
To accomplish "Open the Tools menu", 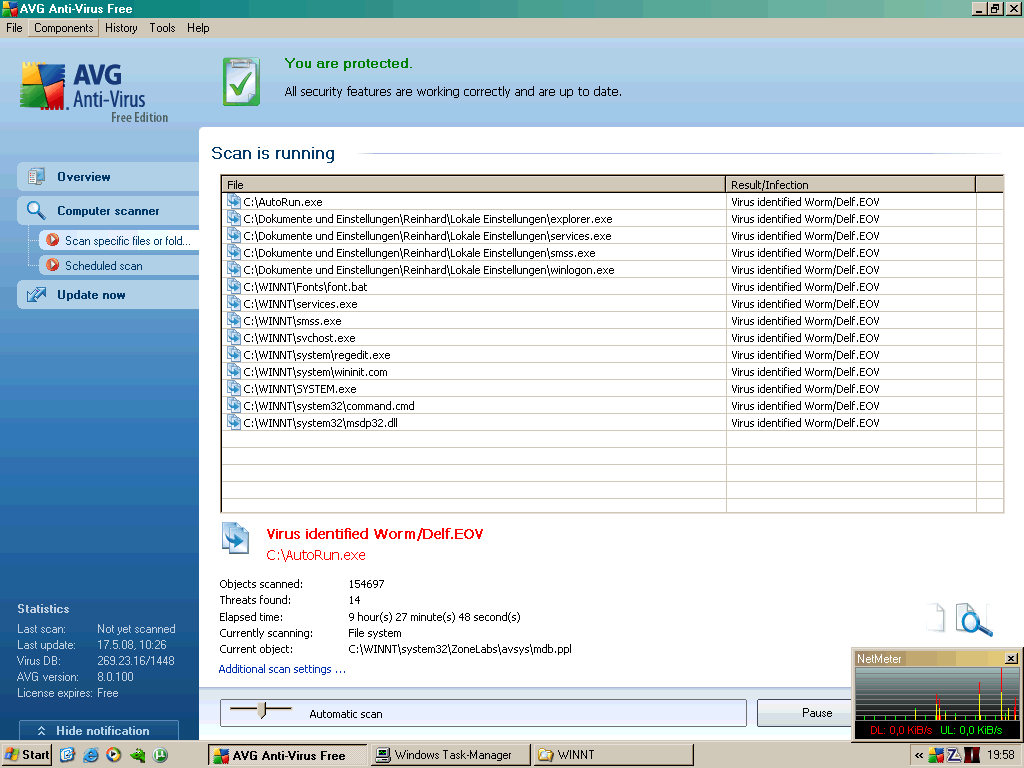I will click(162, 28).
